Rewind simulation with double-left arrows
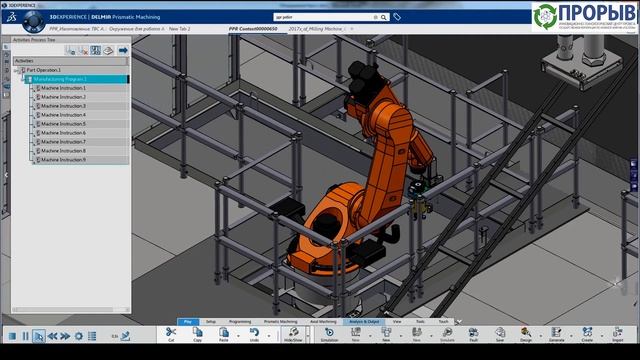The image size is (640, 360). pos(53,336)
